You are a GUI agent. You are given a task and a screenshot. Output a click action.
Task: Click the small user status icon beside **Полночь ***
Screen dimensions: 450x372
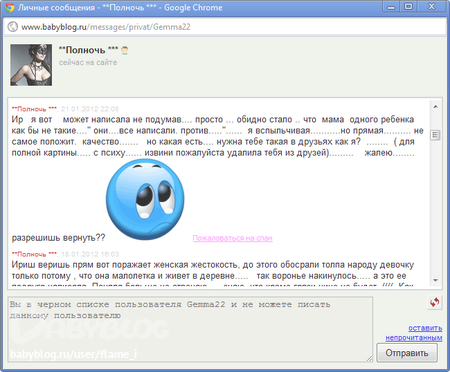pos(125,50)
